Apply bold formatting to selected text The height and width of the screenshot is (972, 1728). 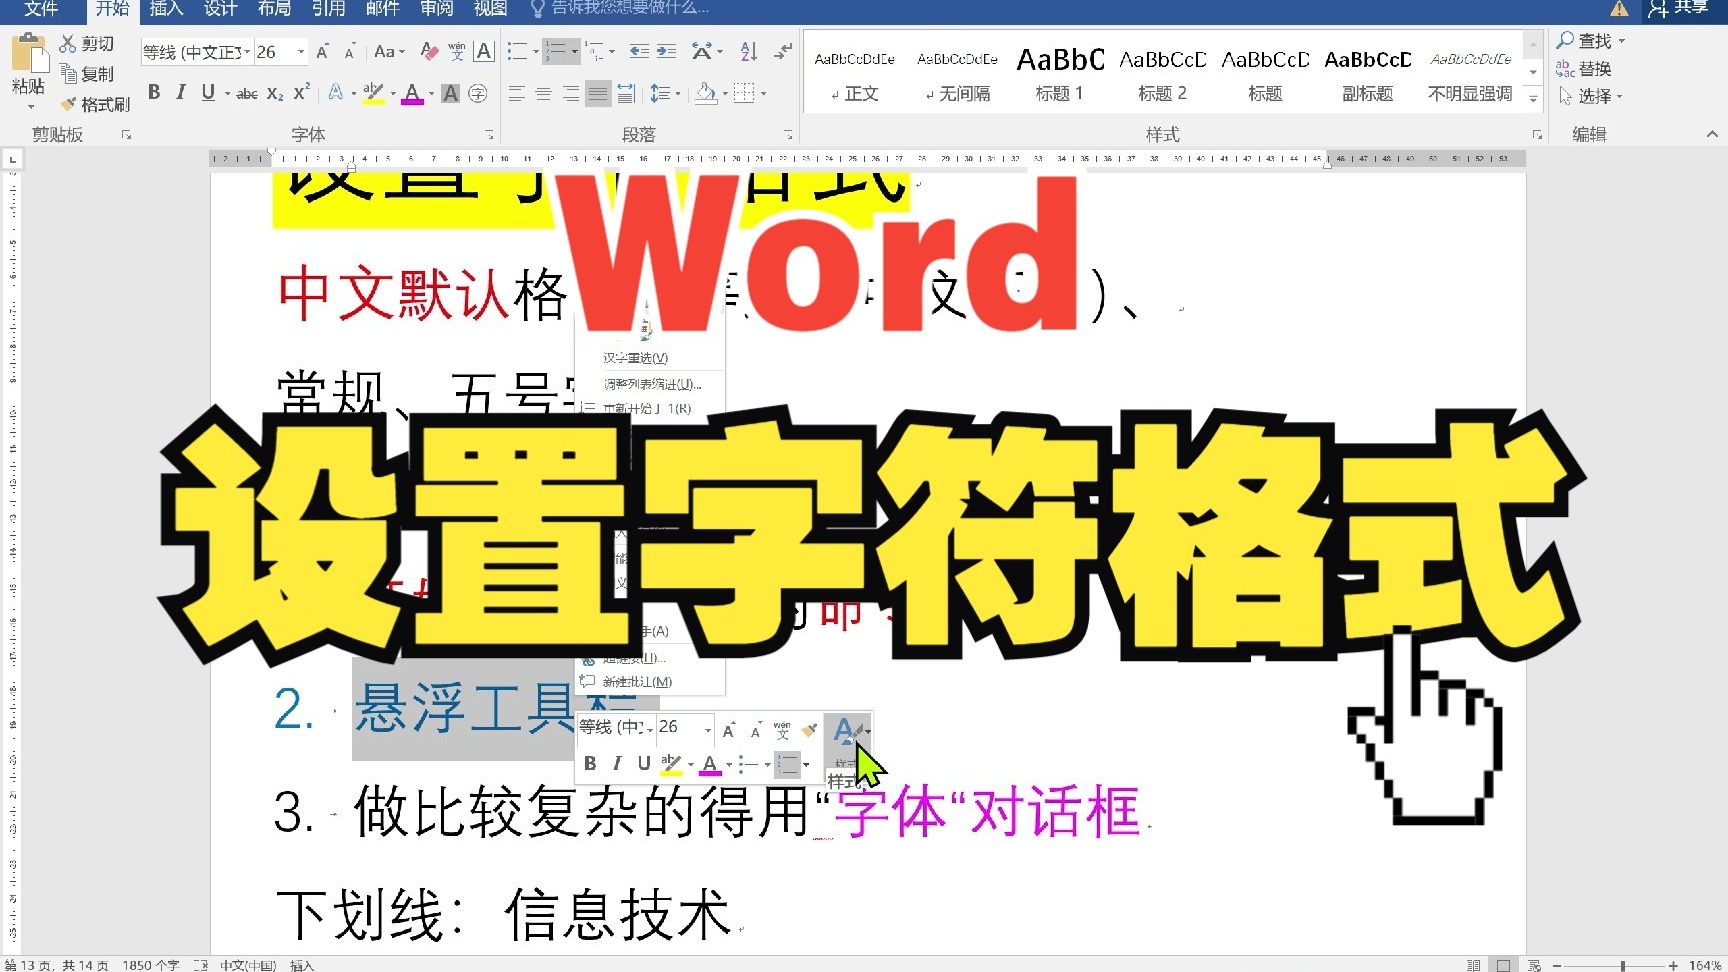point(155,92)
